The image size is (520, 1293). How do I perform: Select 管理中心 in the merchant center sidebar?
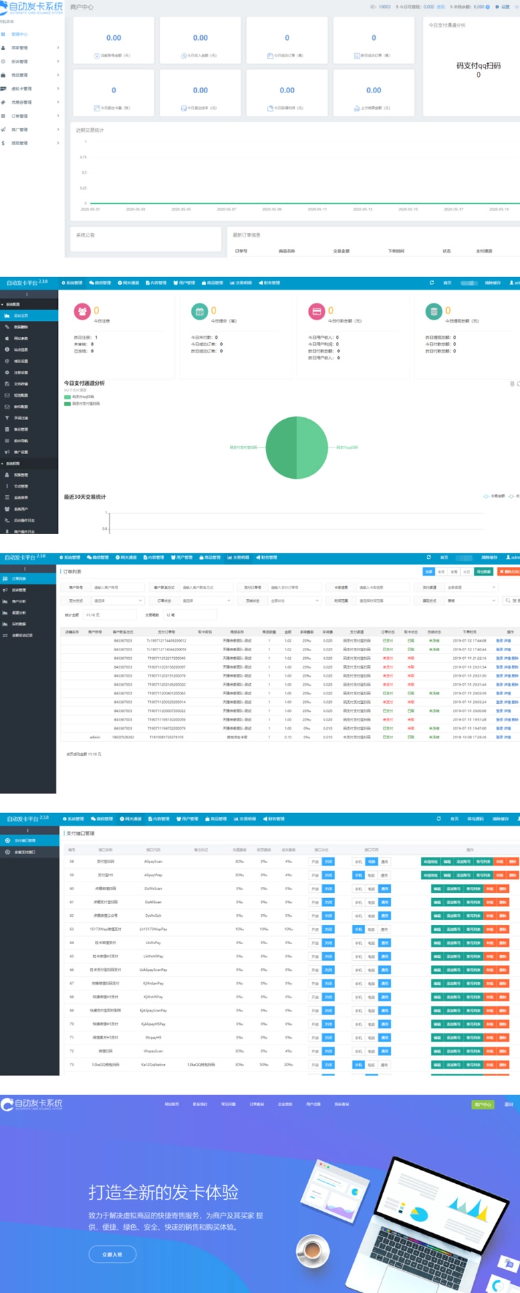point(31,33)
